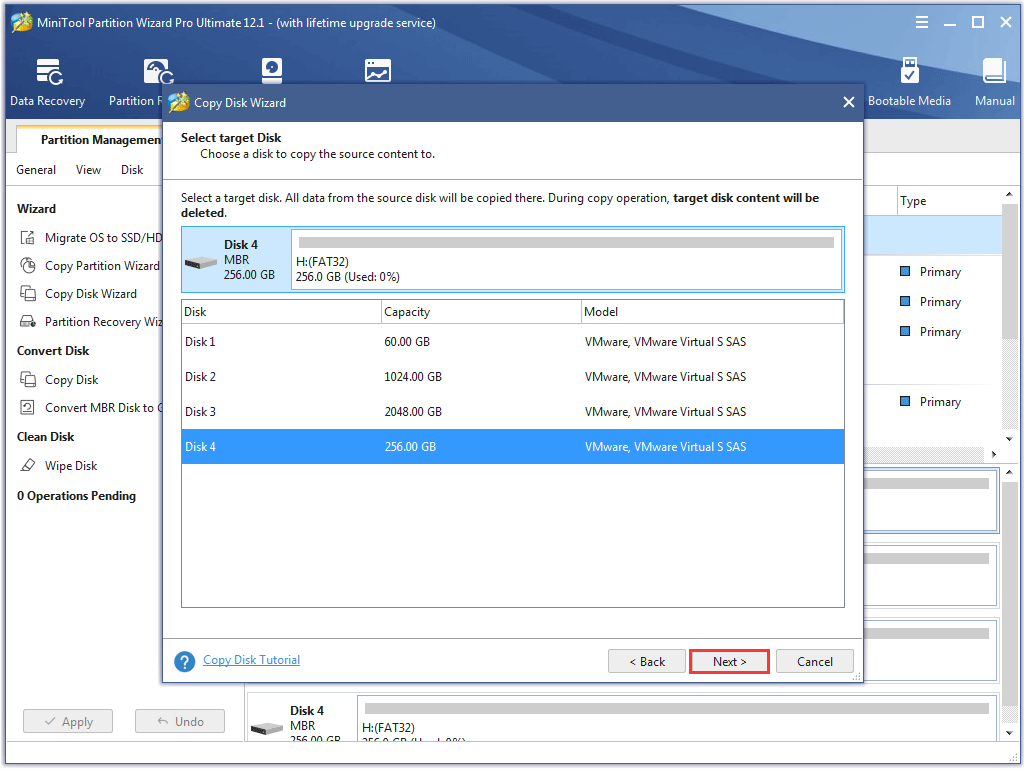Open the Data Recovery tool icon

tap(49, 72)
